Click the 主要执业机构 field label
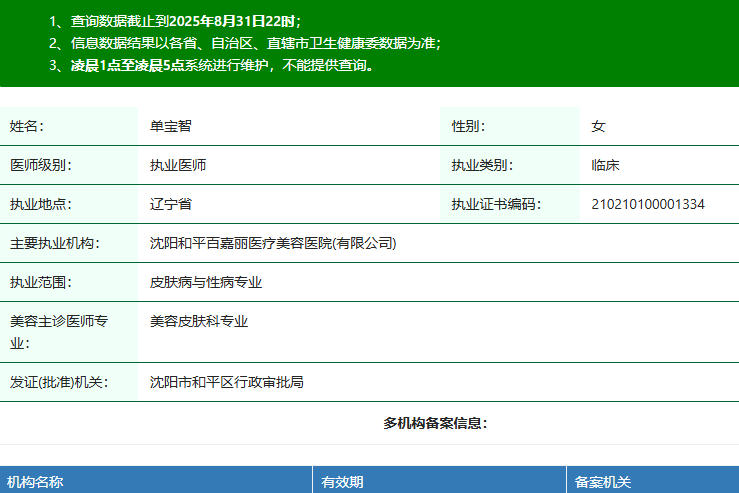 tap(55, 243)
